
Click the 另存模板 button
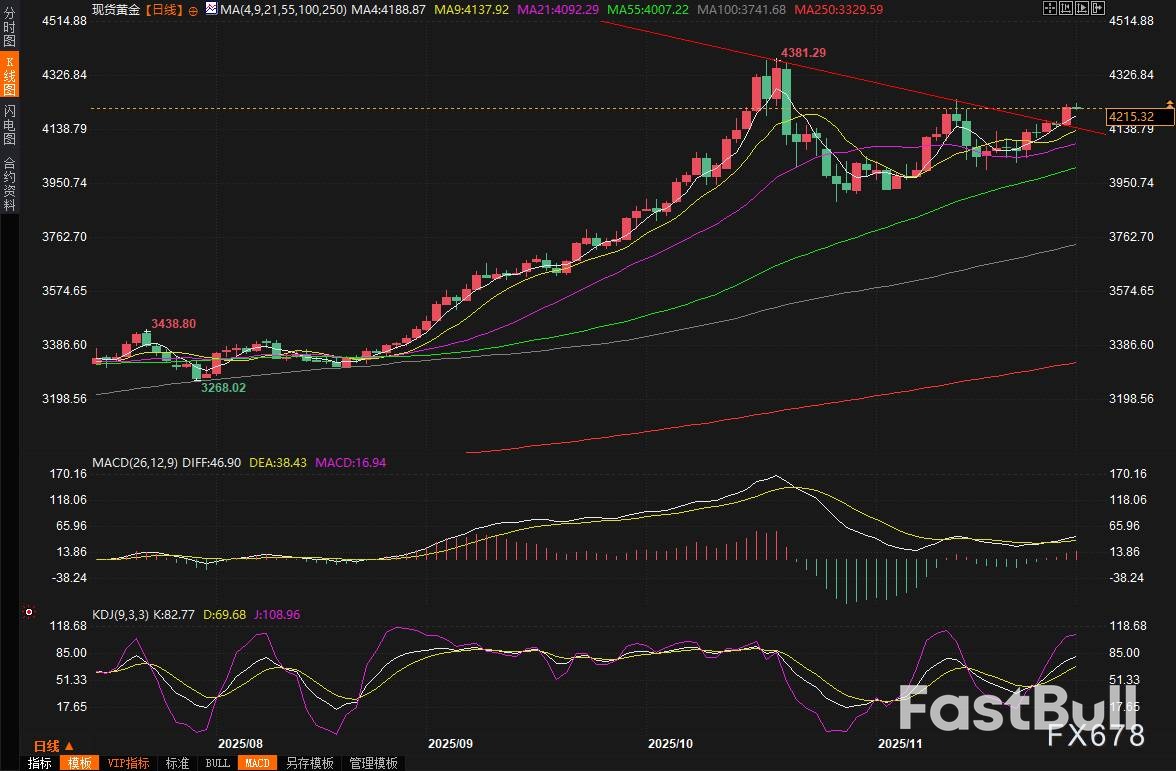click(310, 763)
